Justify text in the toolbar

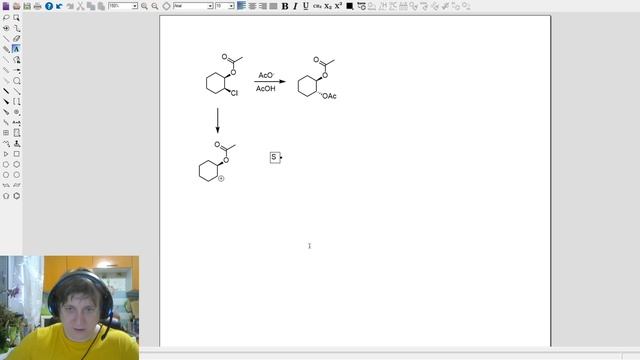click(273, 6)
